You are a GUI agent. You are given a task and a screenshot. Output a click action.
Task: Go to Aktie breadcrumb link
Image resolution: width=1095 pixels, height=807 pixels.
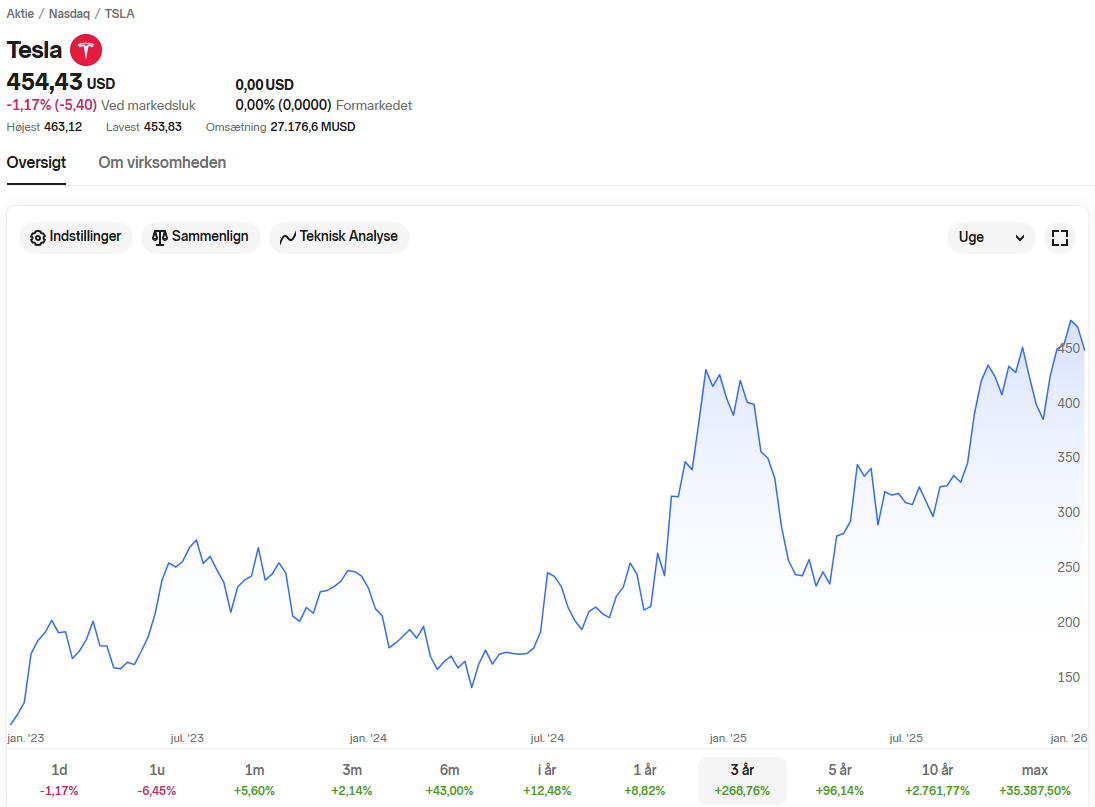[x=20, y=13]
